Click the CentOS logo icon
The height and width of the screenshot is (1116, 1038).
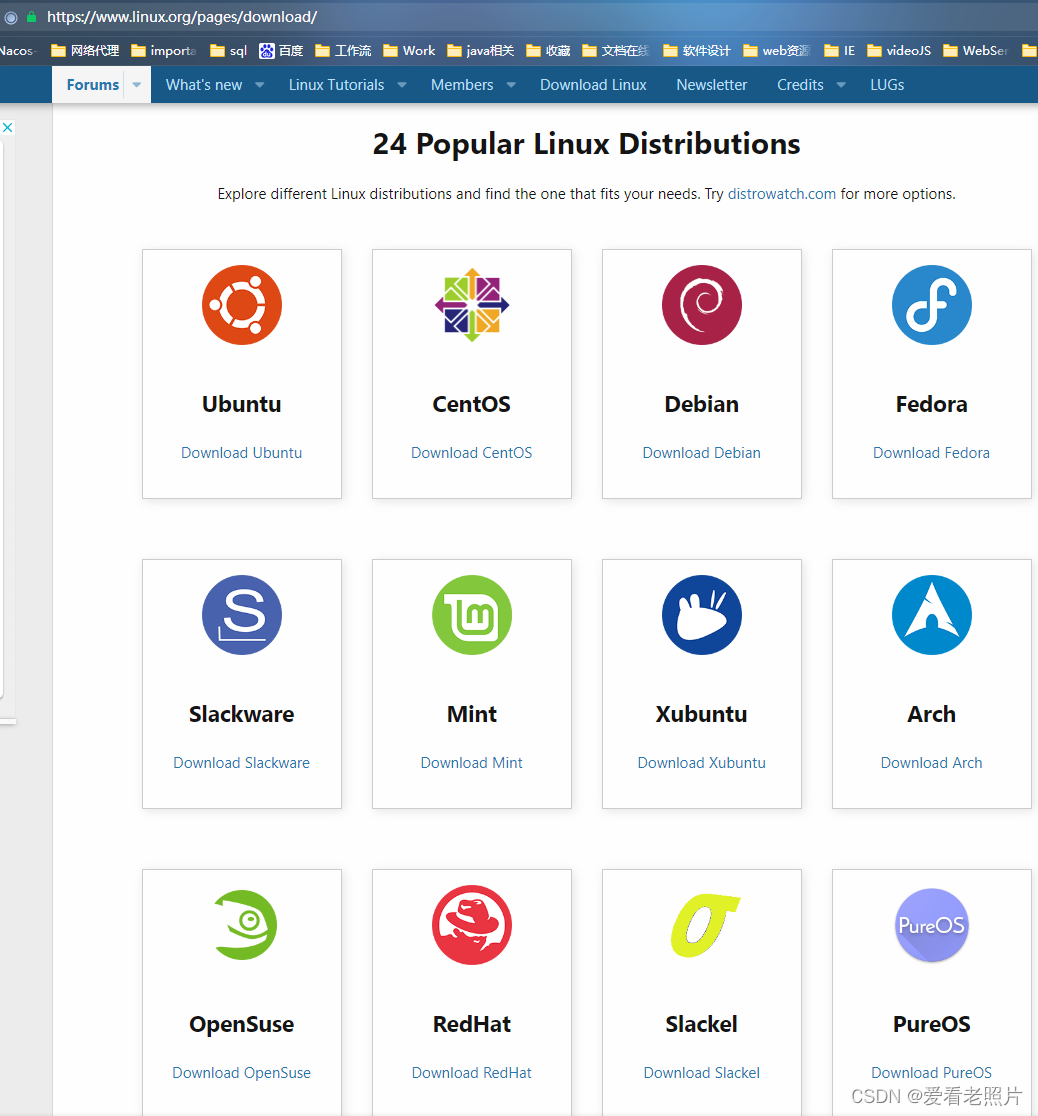pos(471,305)
